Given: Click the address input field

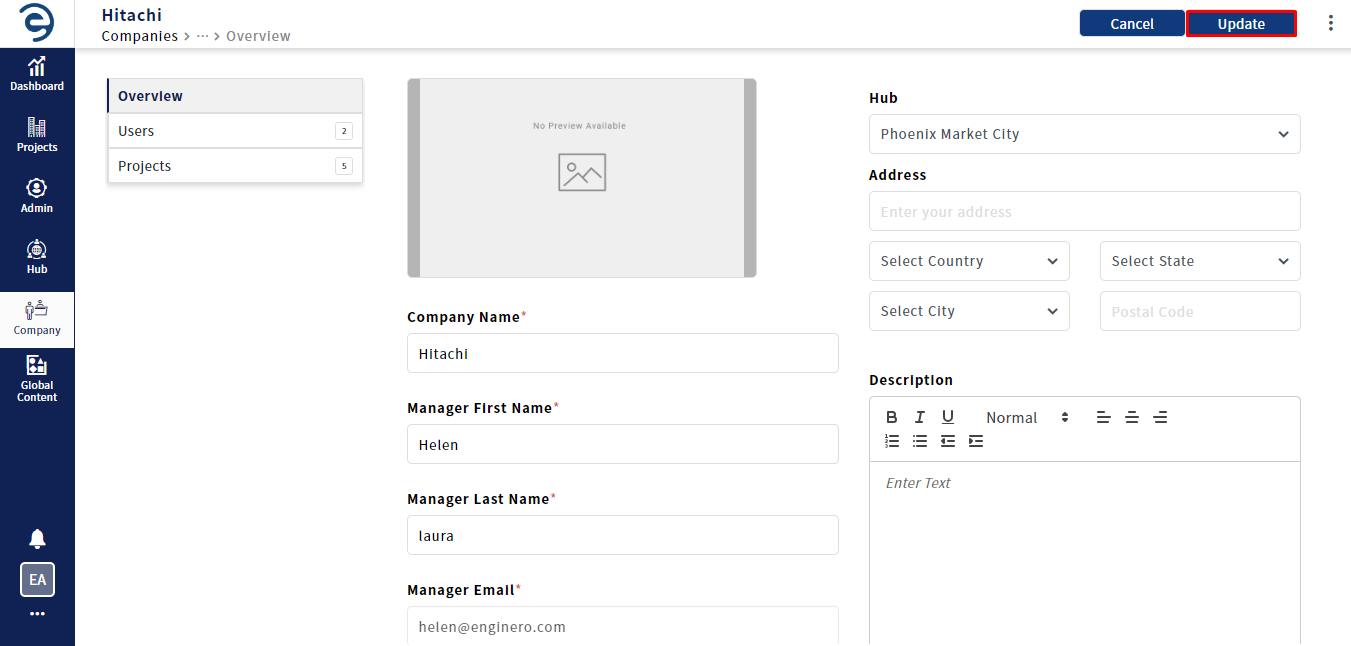Looking at the screenshot, I should (1085, 211).
